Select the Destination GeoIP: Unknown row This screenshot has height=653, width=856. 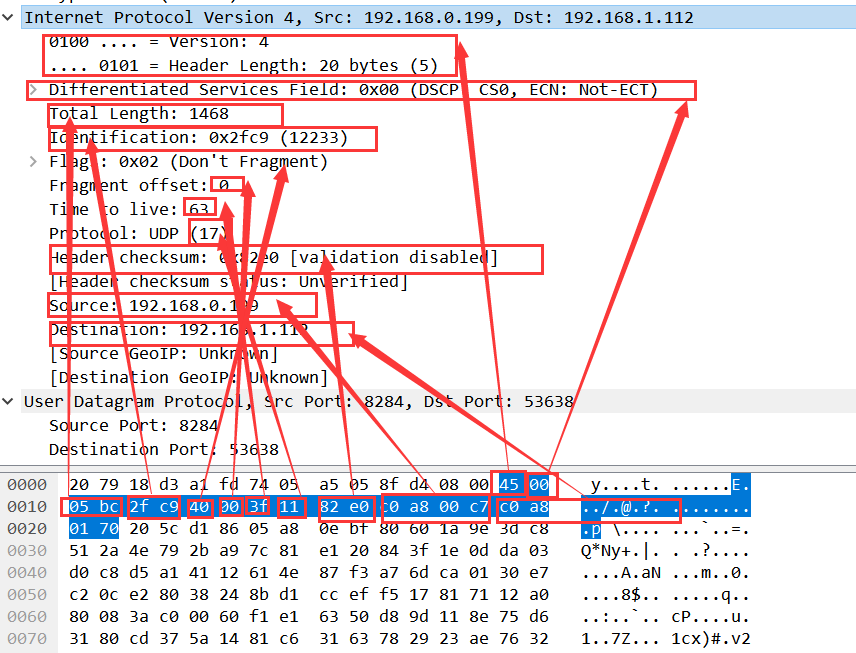[x=189, y=378]
